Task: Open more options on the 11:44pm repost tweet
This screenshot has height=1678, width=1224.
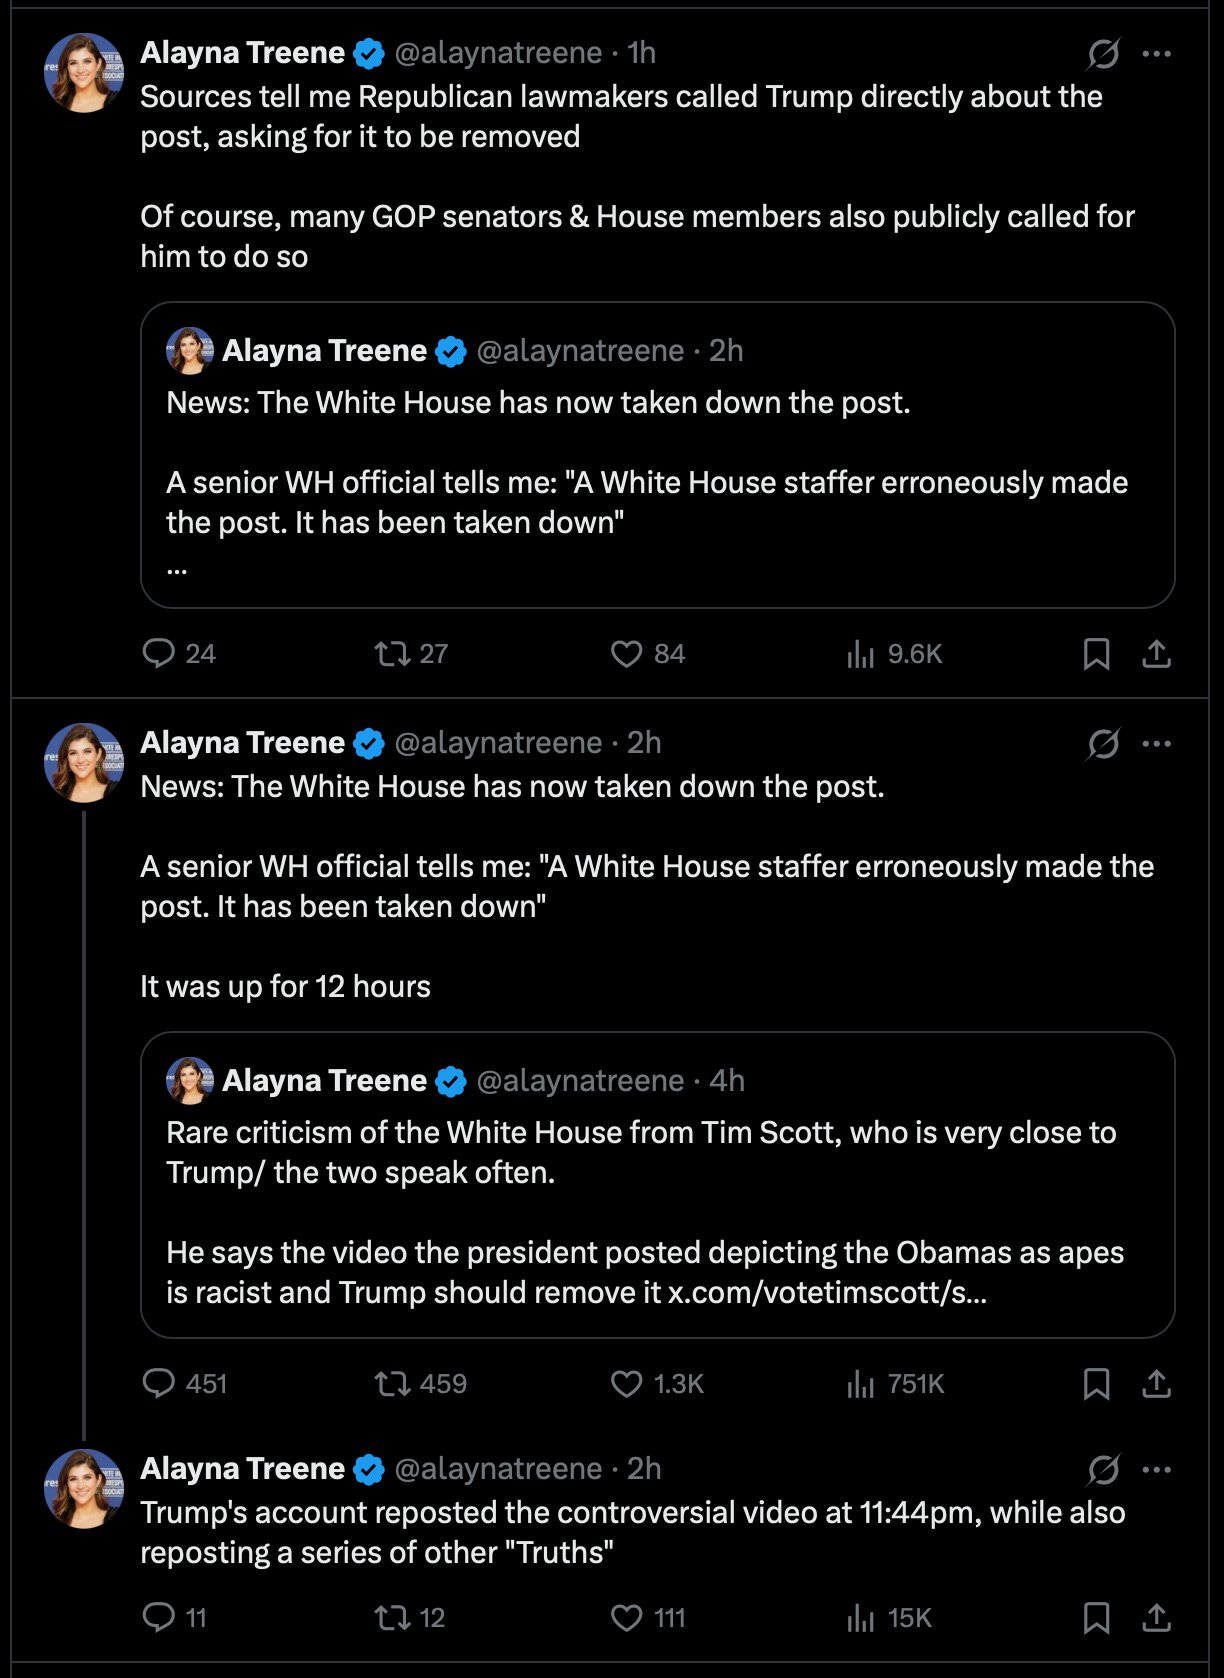Action: pos(1156,1469)
